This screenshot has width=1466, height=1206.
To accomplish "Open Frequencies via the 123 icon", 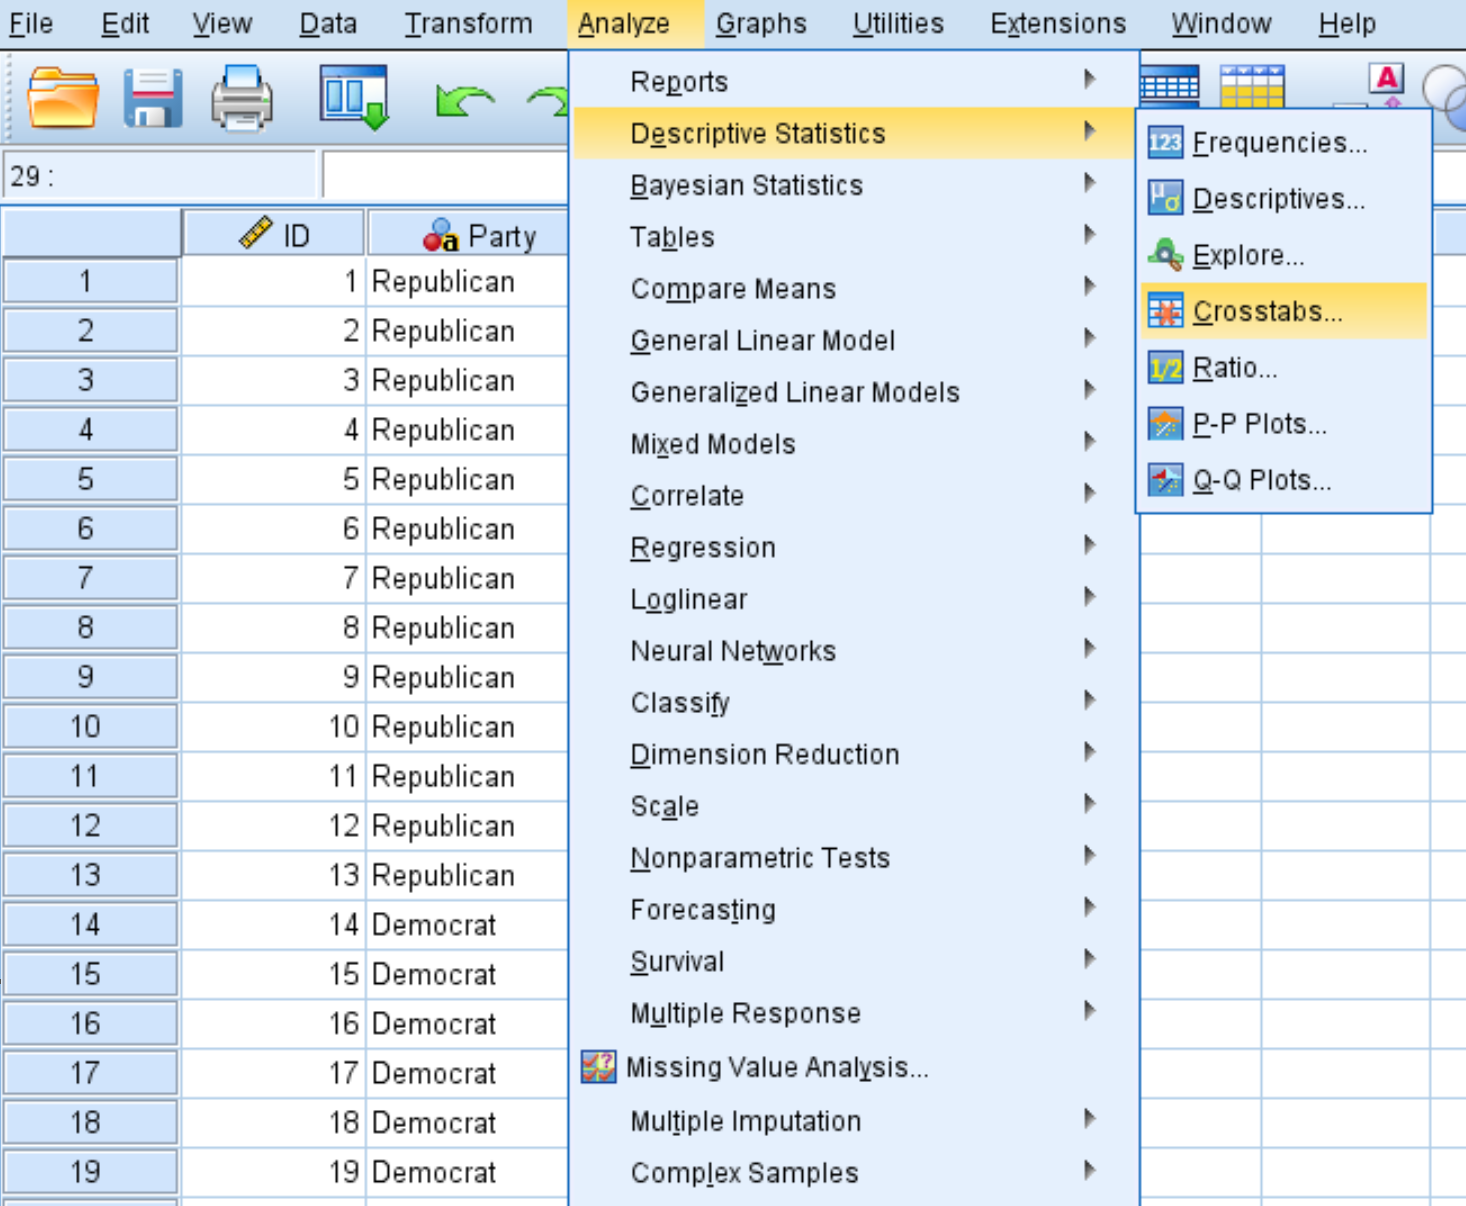I will click(1164, 142).
